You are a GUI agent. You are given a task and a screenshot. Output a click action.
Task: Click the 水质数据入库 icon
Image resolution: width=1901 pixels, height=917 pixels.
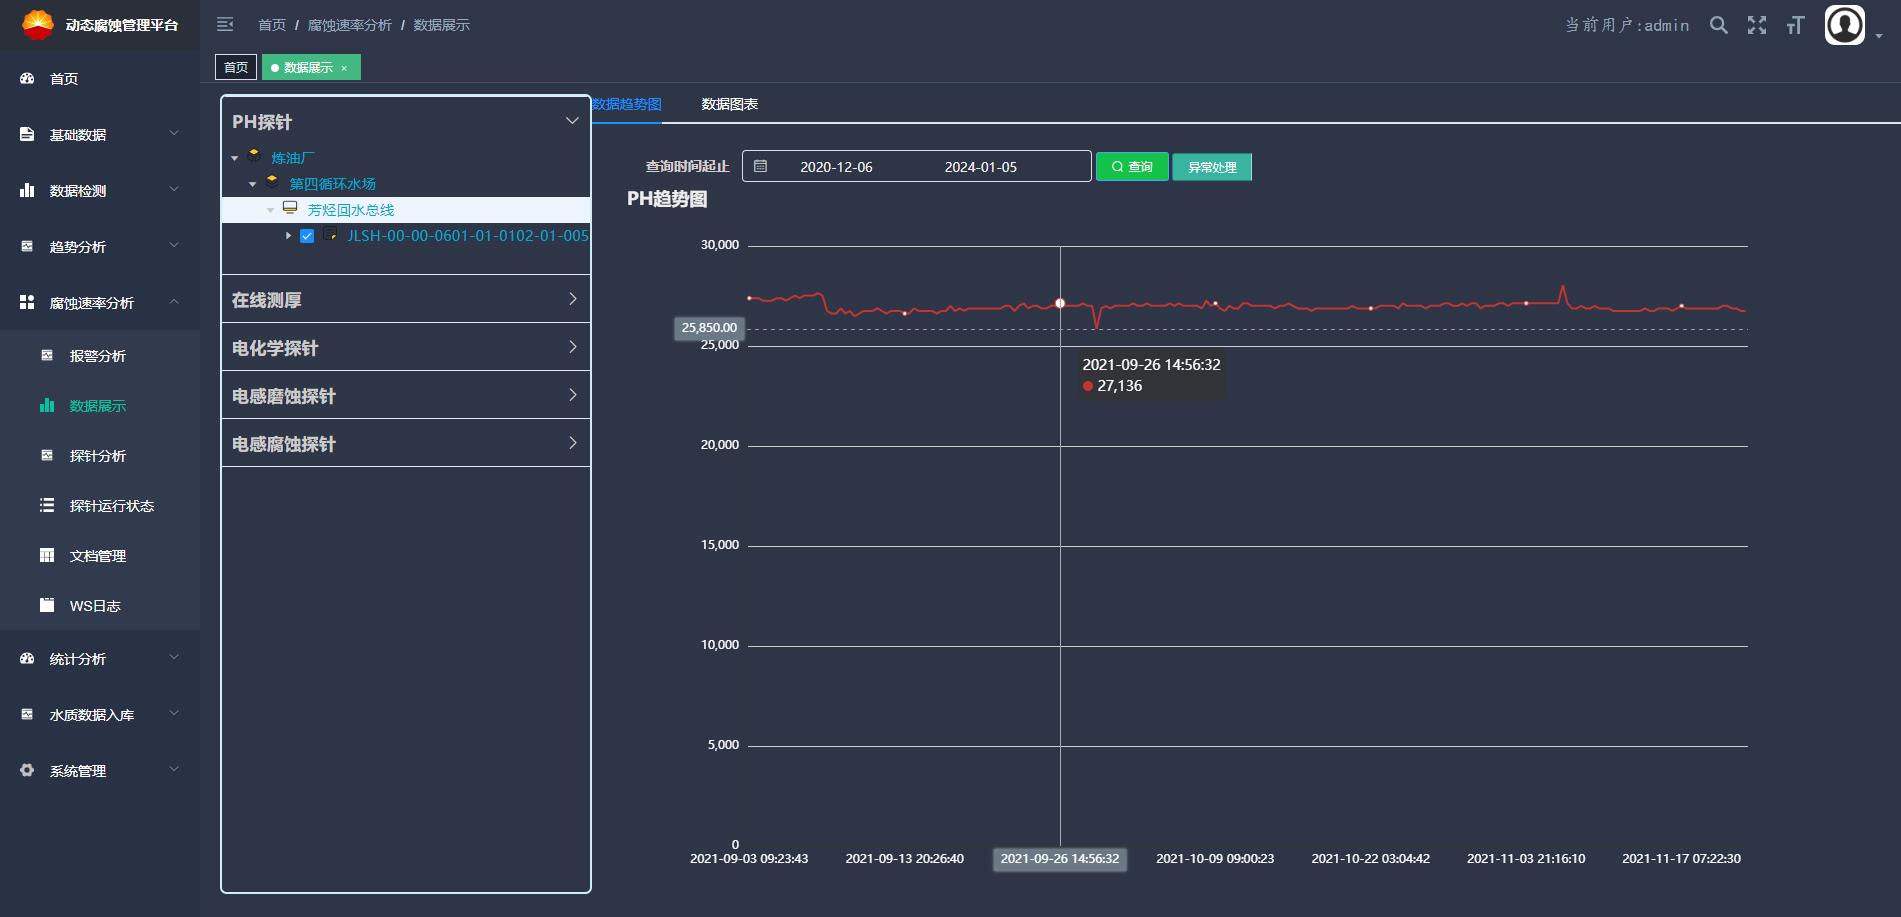27,714
